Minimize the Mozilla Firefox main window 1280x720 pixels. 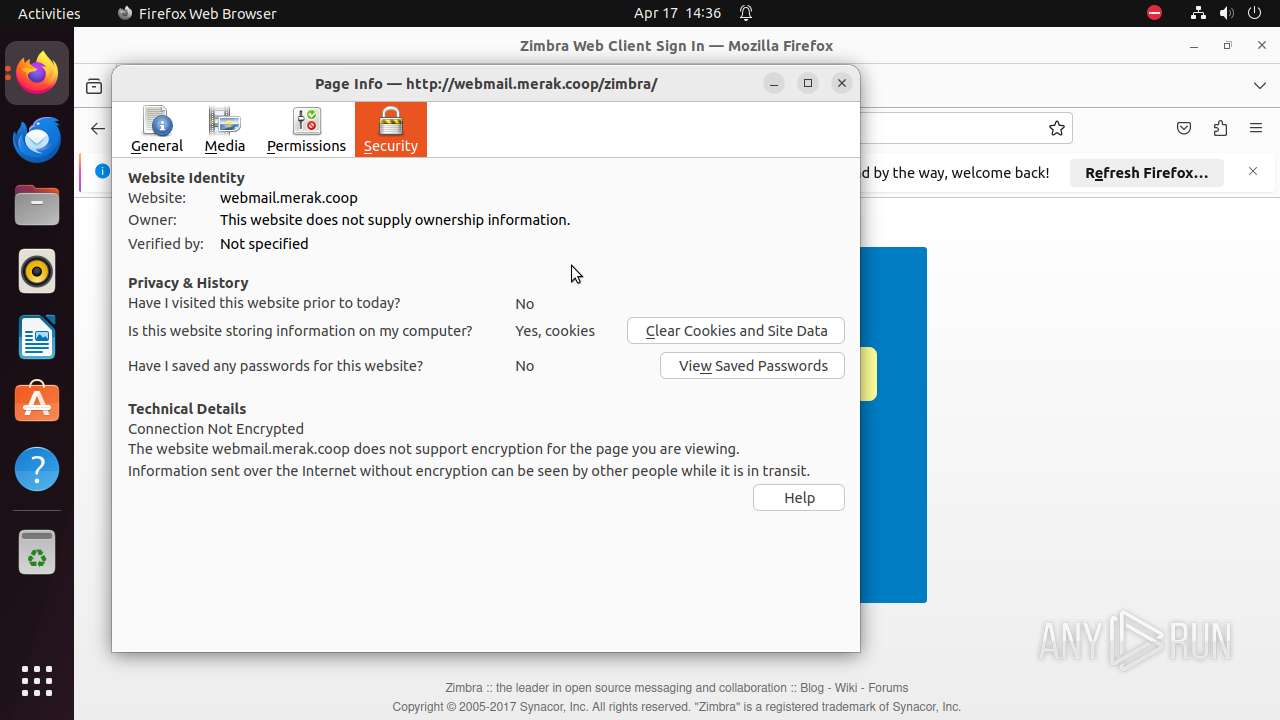(x=1194, y=46)
